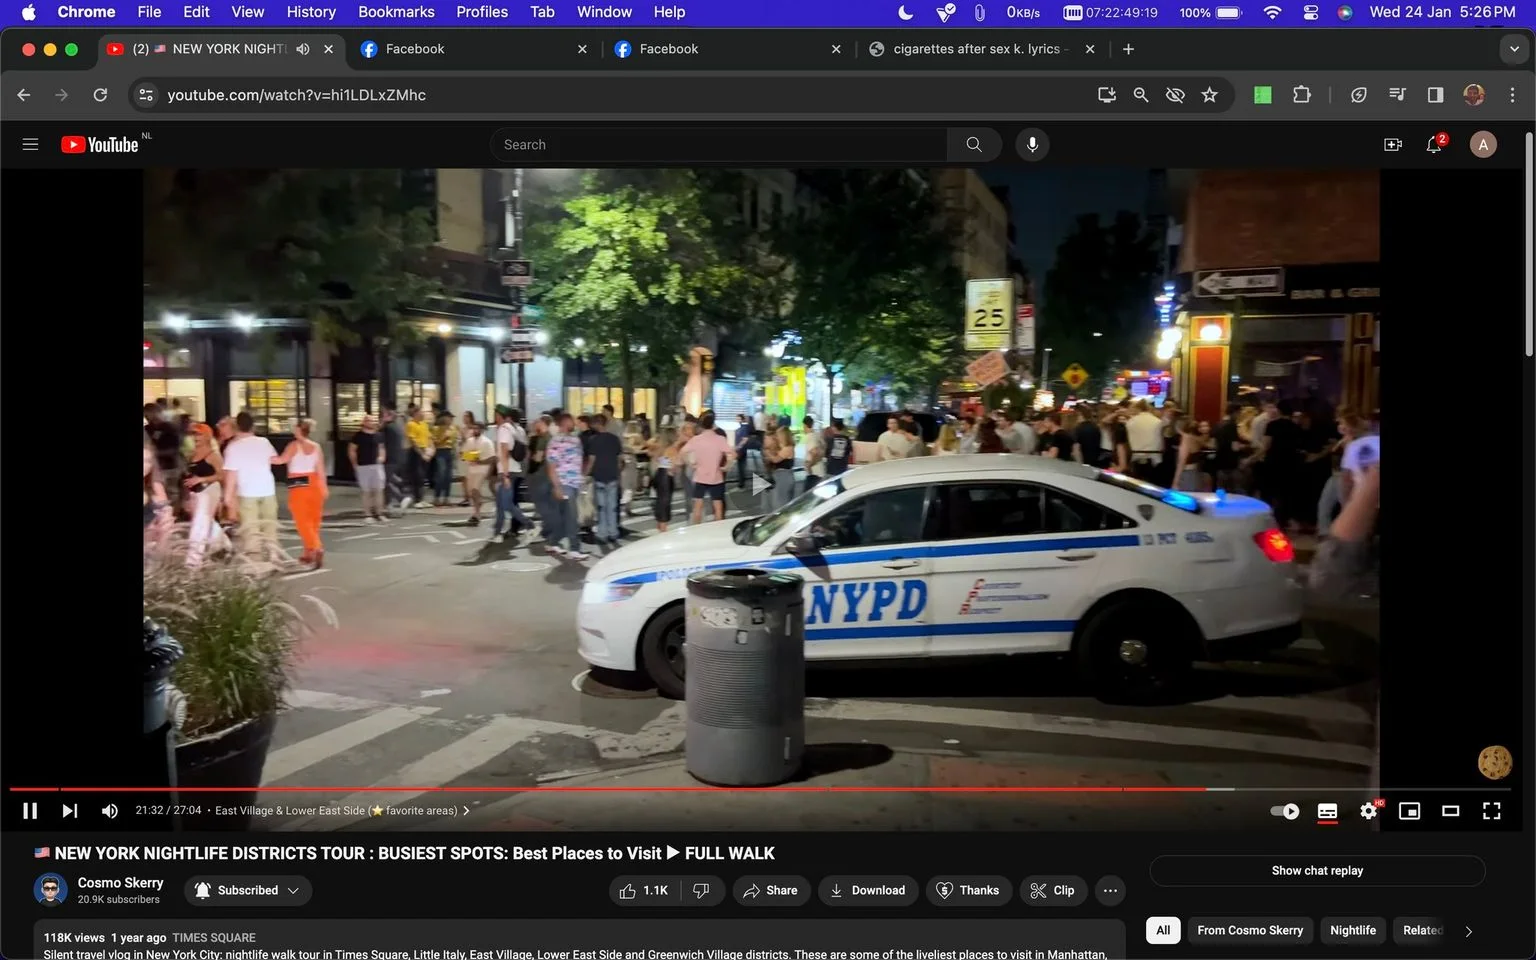
Task: Pause the video playback
Action: pos(30,811)
